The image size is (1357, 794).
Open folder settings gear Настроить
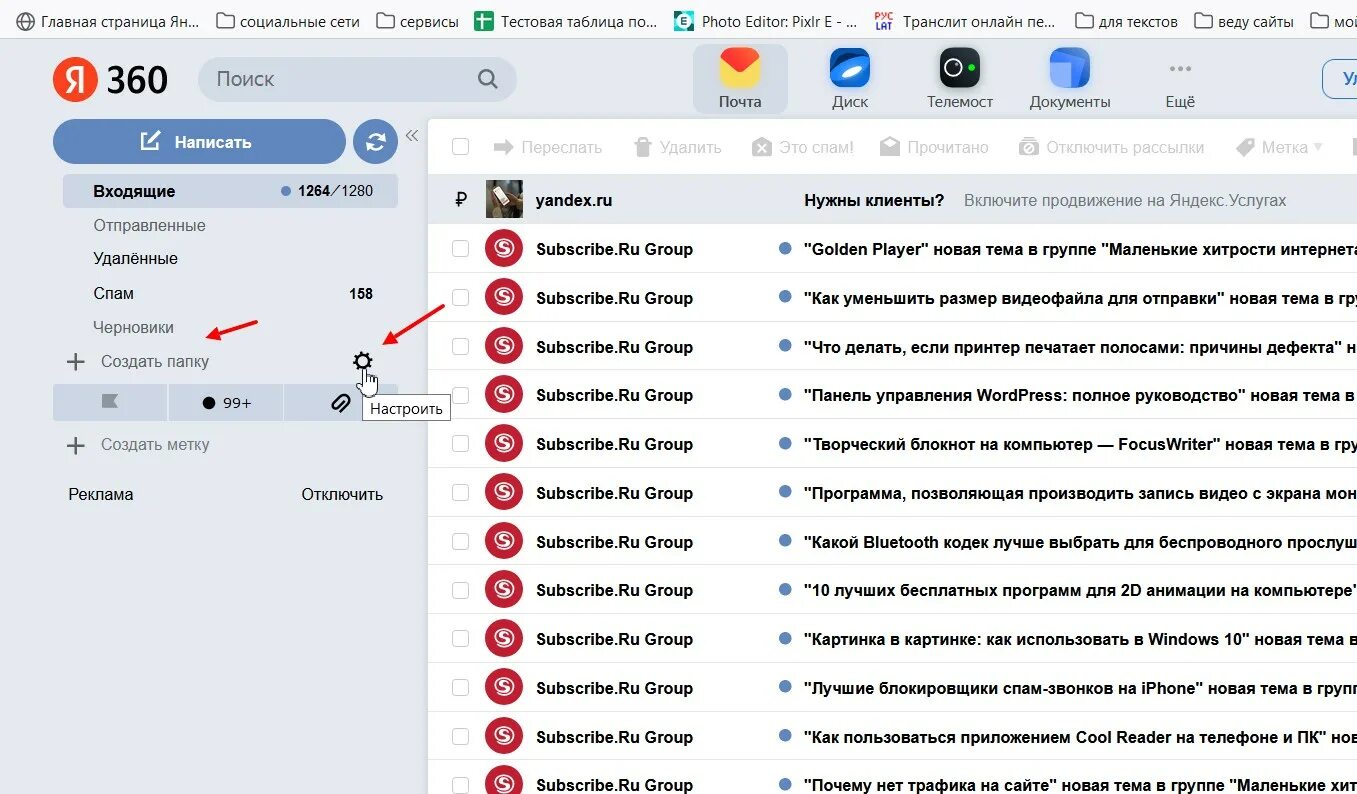point(363,361)
